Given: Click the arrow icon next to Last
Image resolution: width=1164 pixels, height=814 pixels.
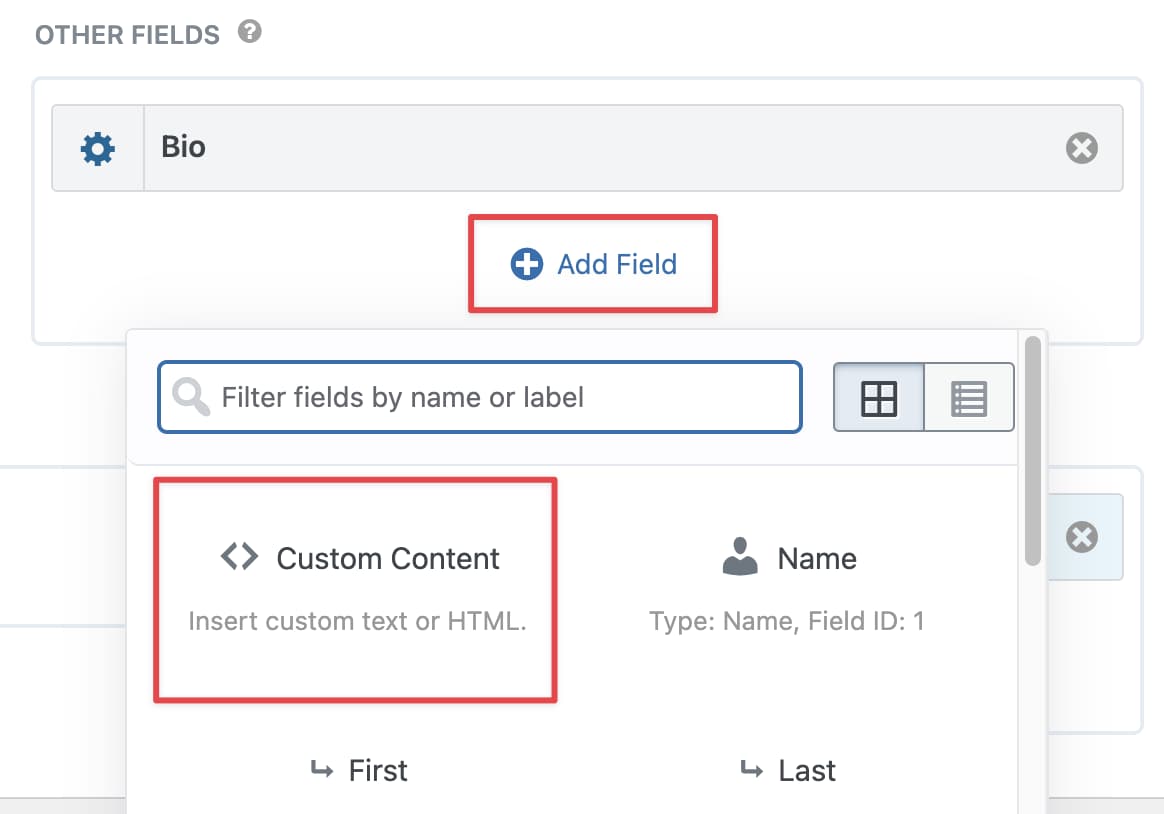Looking at the screenshot, I should [751, 770].
